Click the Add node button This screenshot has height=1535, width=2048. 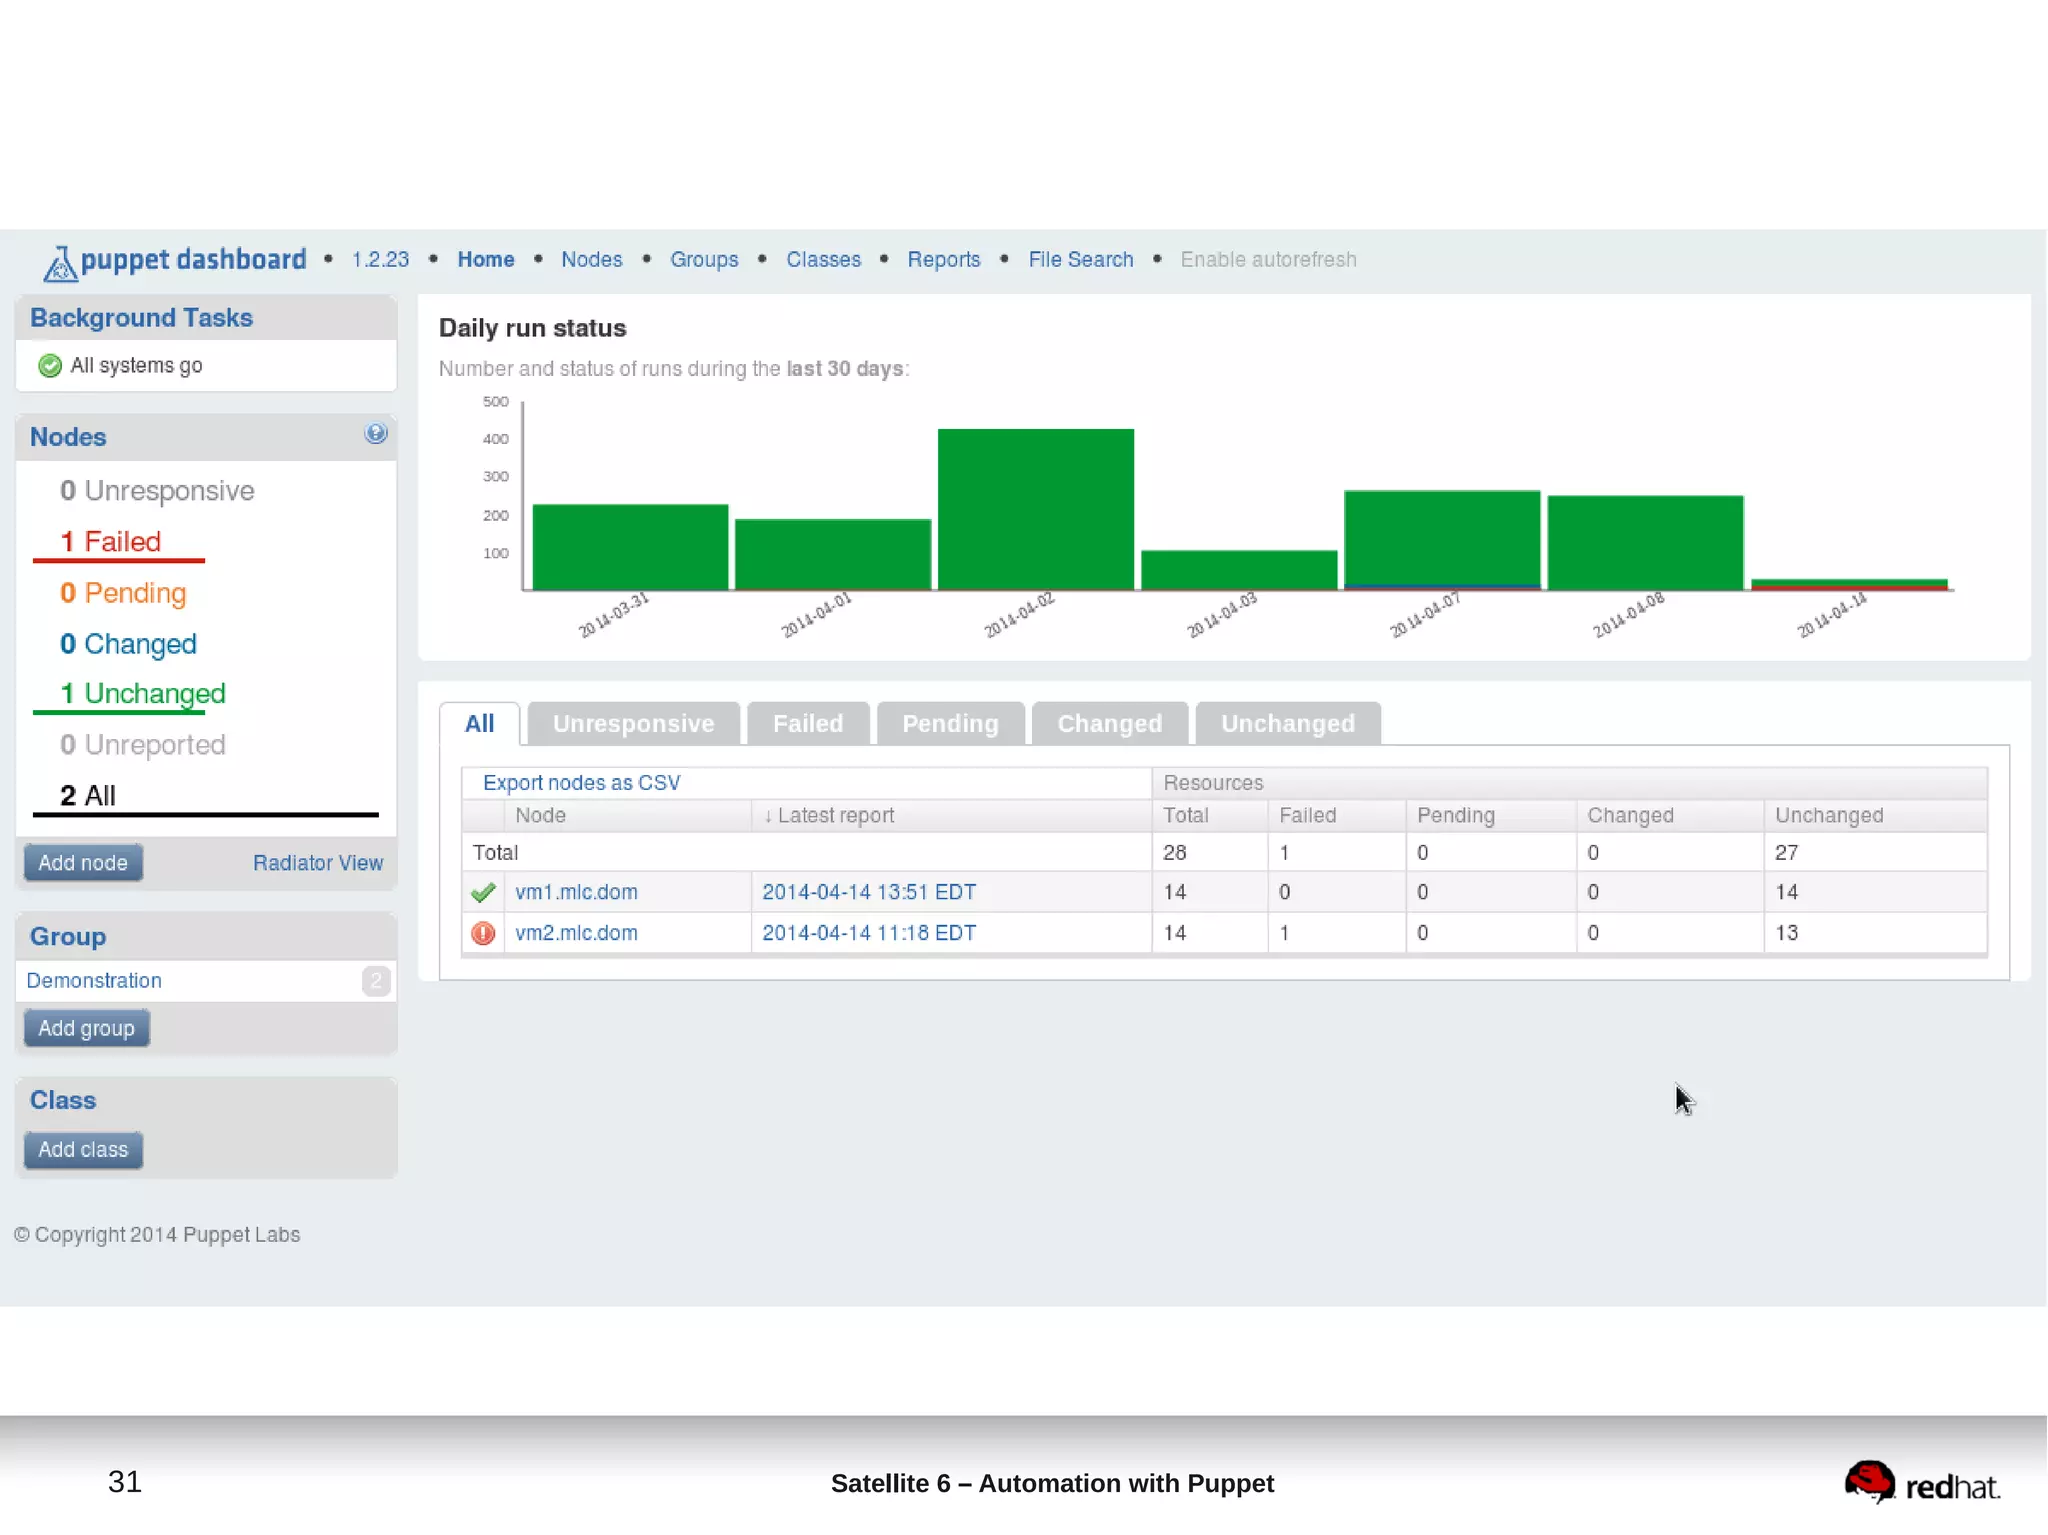pos(83,863)
